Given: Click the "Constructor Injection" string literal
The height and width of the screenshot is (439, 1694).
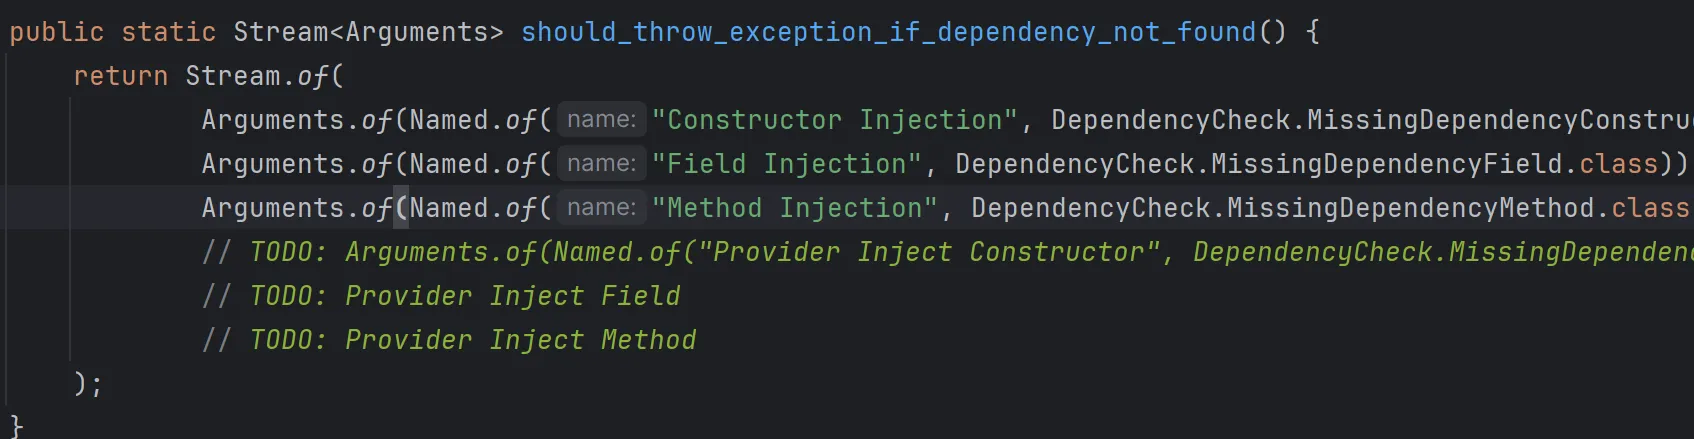Looking at the screenshot, I should point(834,120).
